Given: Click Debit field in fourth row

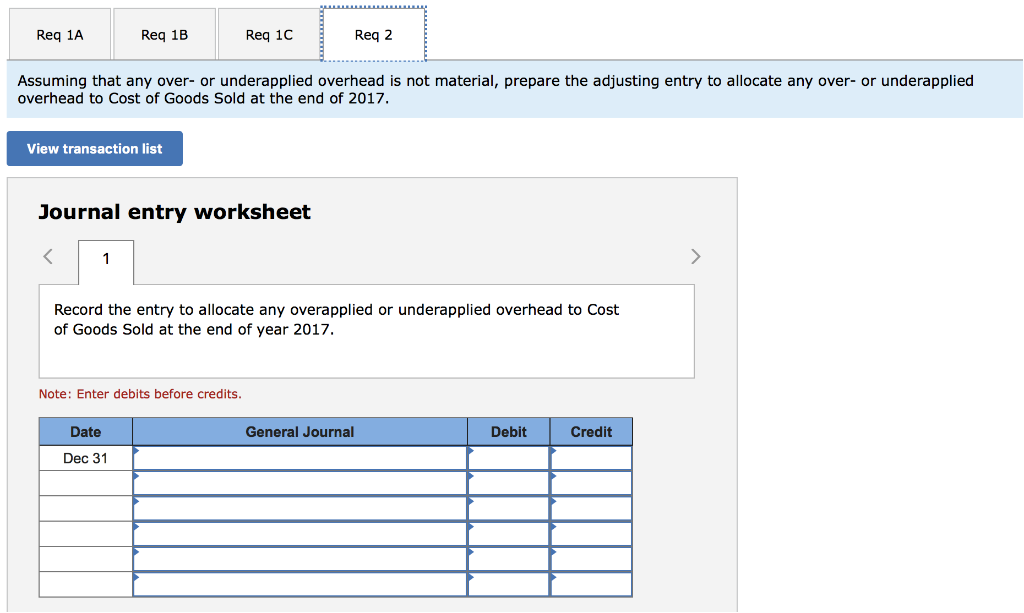Looking at the screenshot, I should (508, 534).
